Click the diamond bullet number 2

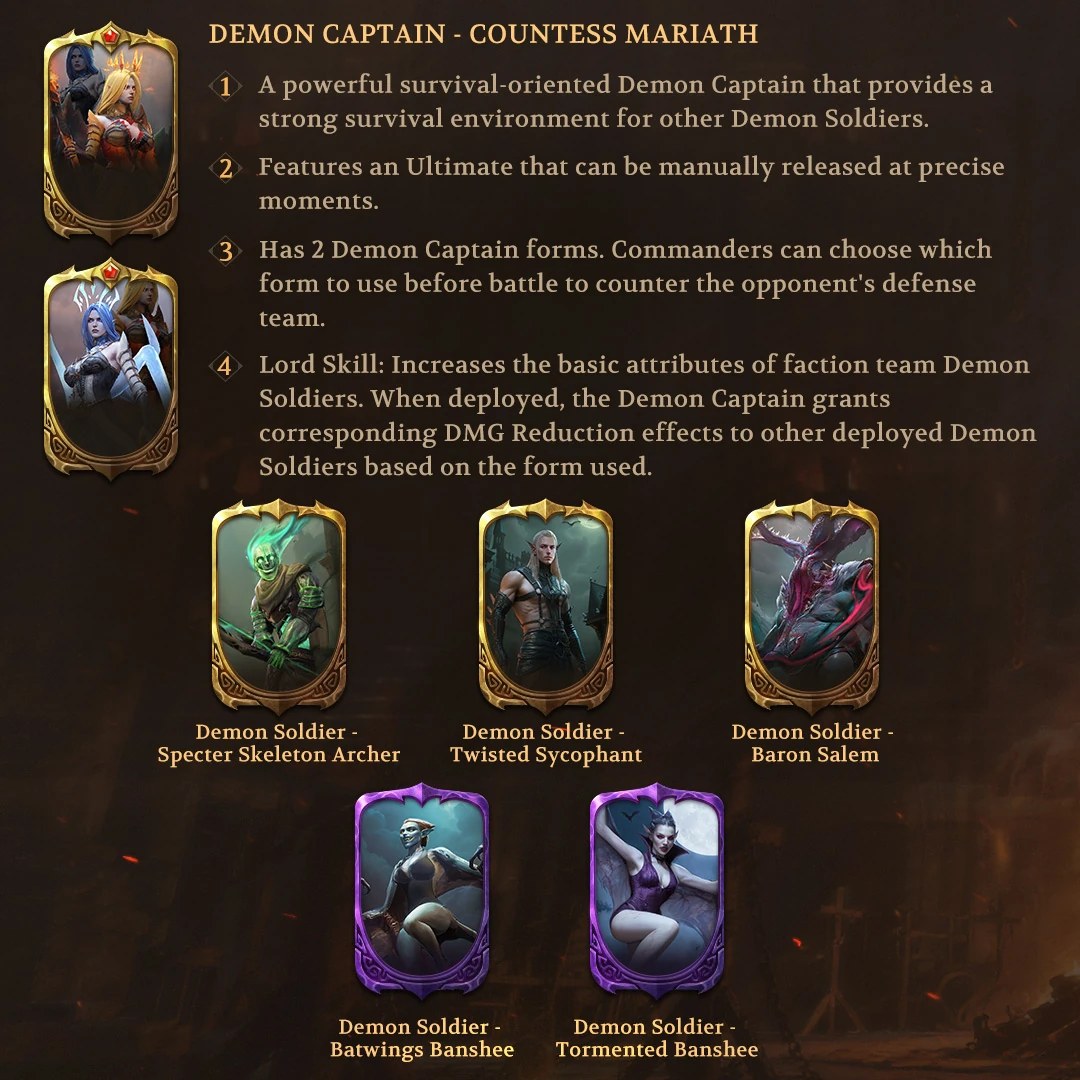(225, 169)
